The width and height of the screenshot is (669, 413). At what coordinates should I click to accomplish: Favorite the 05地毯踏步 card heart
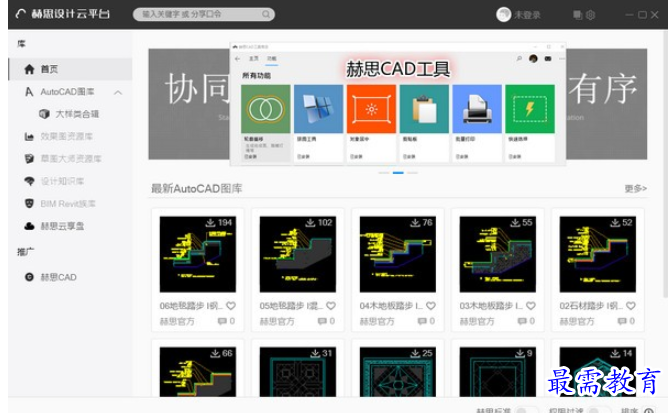coord(331,306)
